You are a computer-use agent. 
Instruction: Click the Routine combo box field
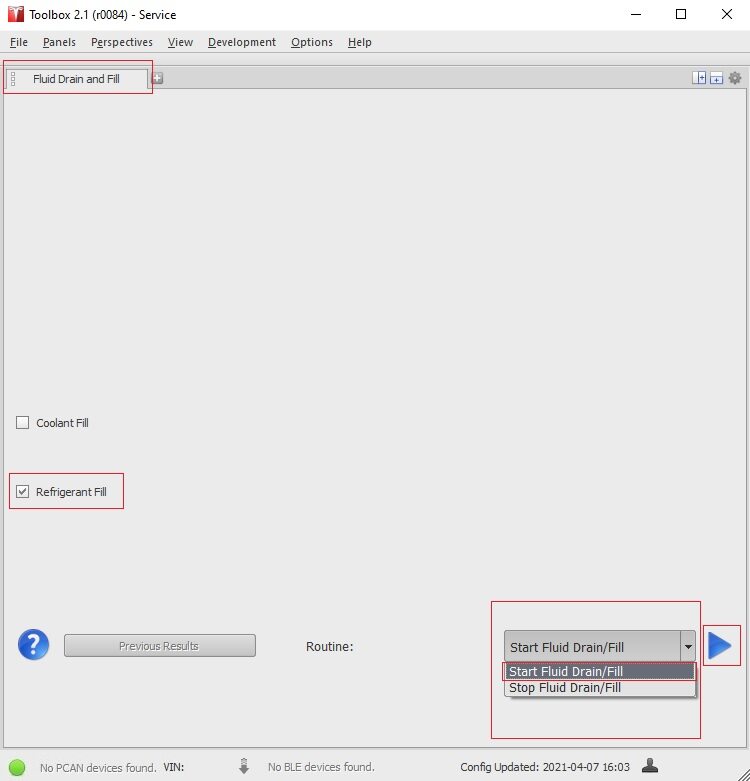[591, 647]
